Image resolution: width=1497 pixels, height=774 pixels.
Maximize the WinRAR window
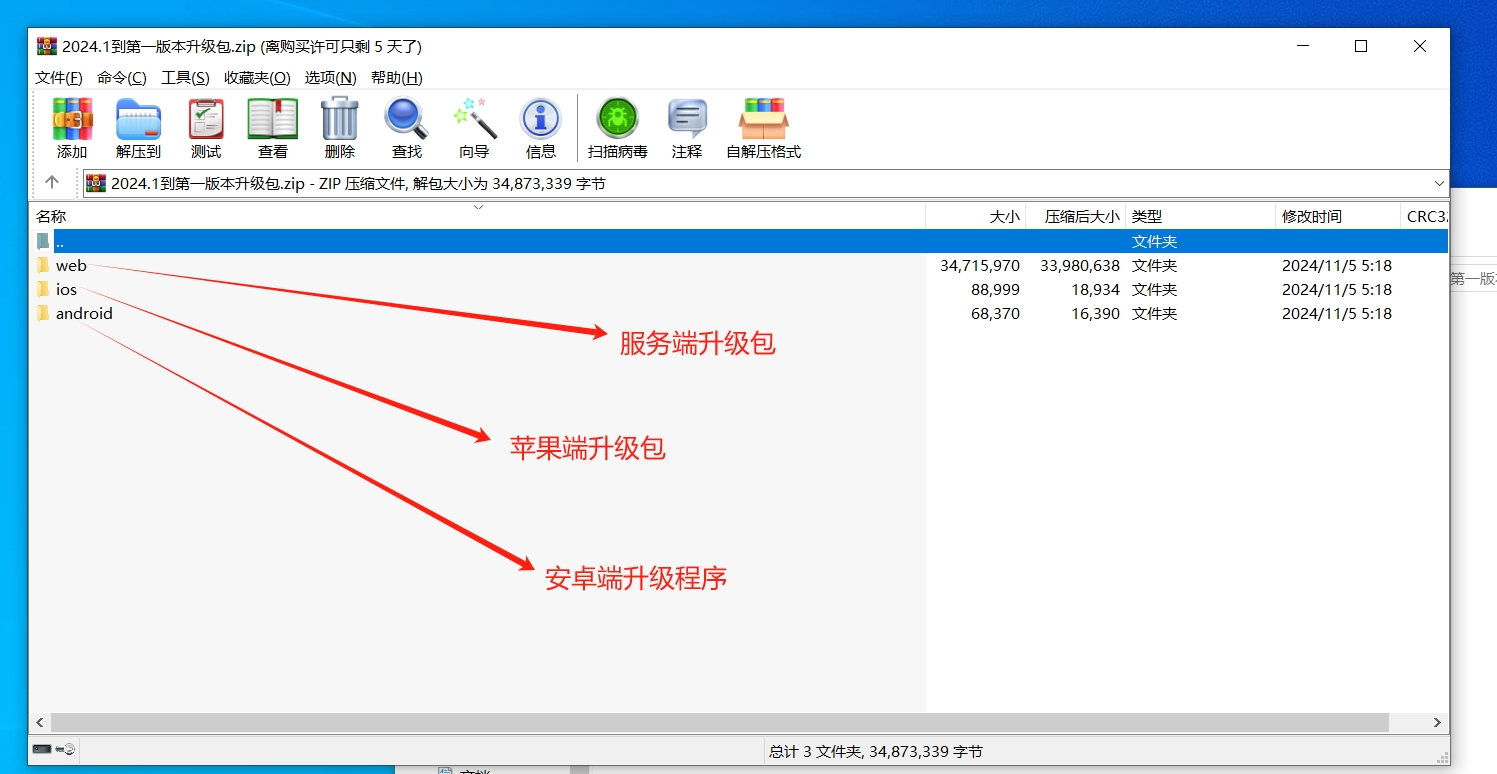click(1361, 46)
